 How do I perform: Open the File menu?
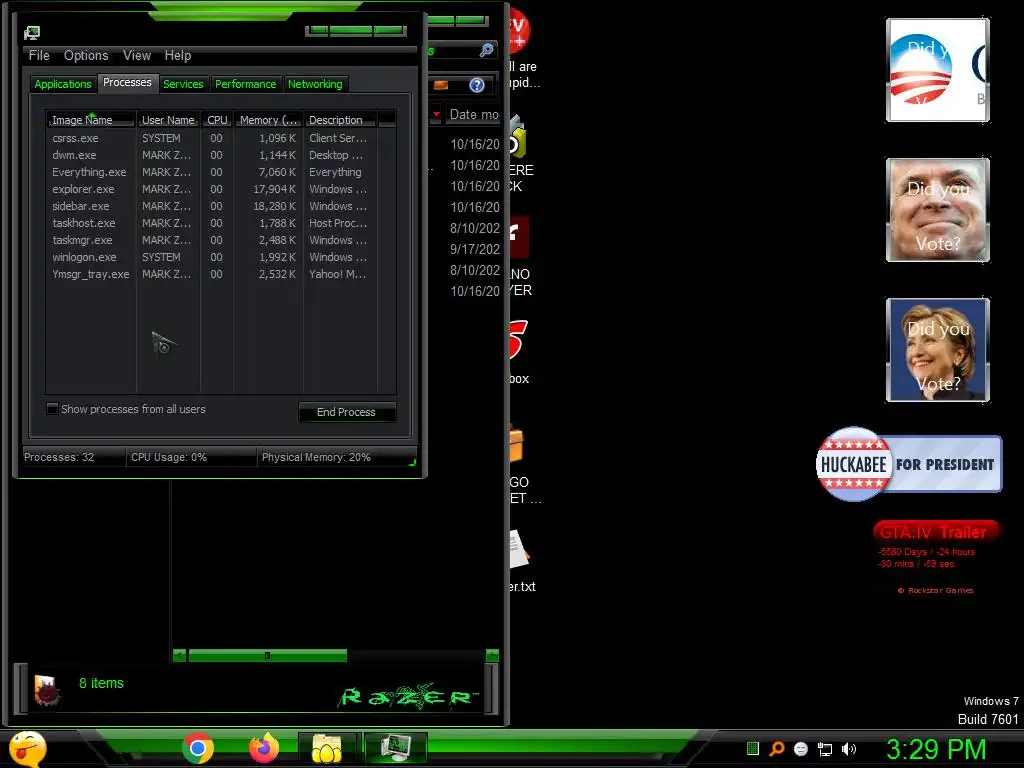39,56
